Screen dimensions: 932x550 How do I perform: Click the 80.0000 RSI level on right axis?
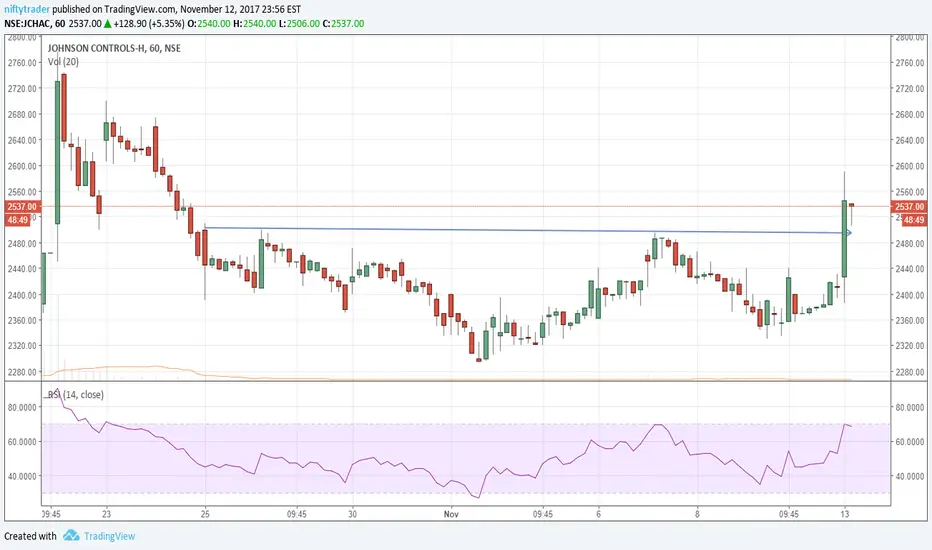coord(909,407)
